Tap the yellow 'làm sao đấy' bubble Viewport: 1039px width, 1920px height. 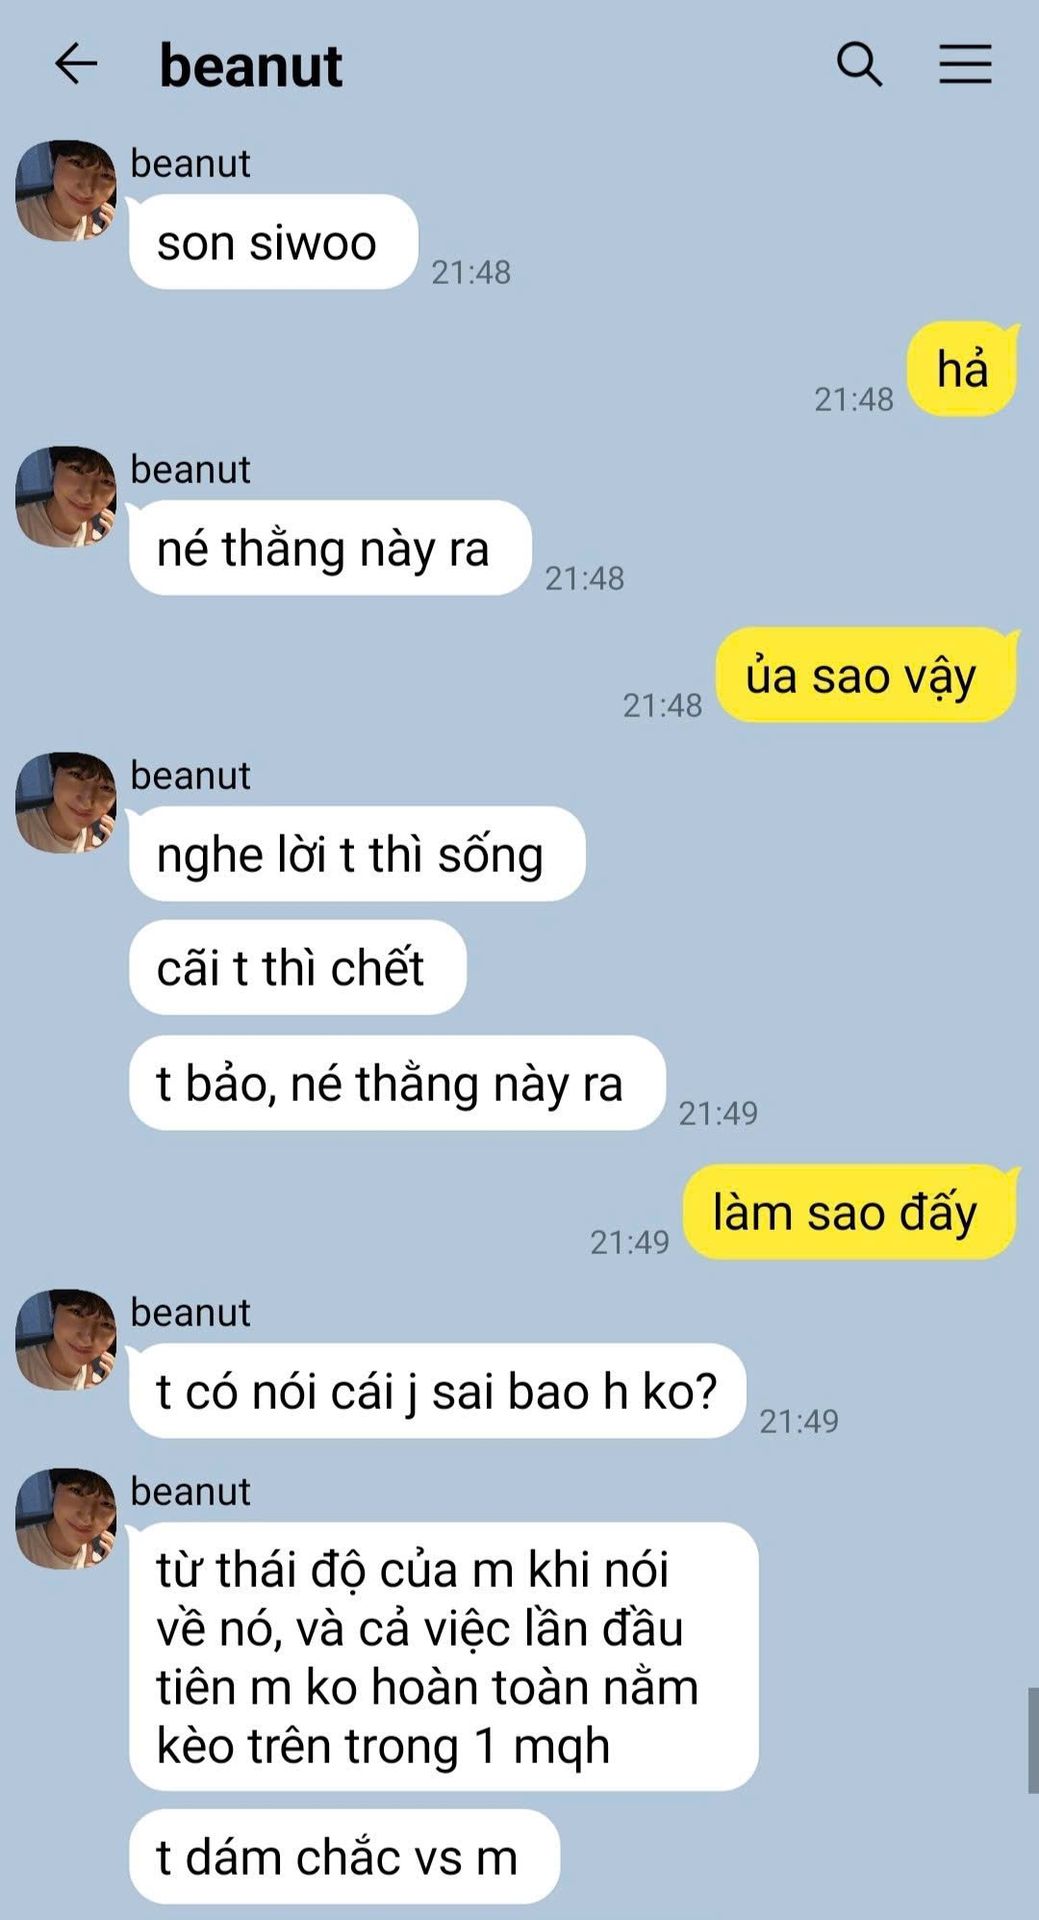(x=850, y=1212)
